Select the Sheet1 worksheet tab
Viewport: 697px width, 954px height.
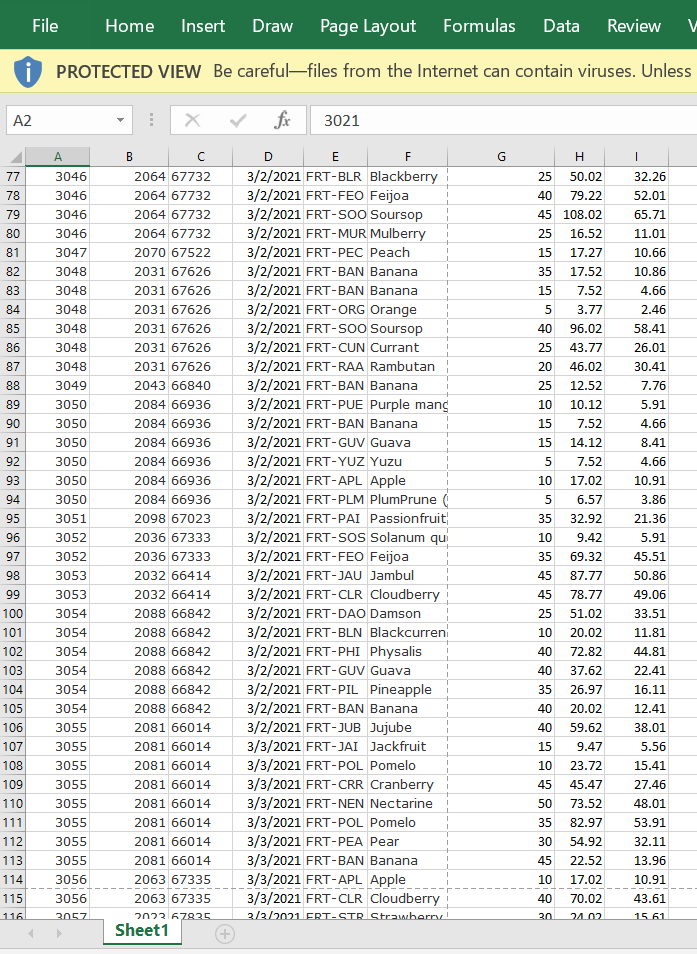142,931
